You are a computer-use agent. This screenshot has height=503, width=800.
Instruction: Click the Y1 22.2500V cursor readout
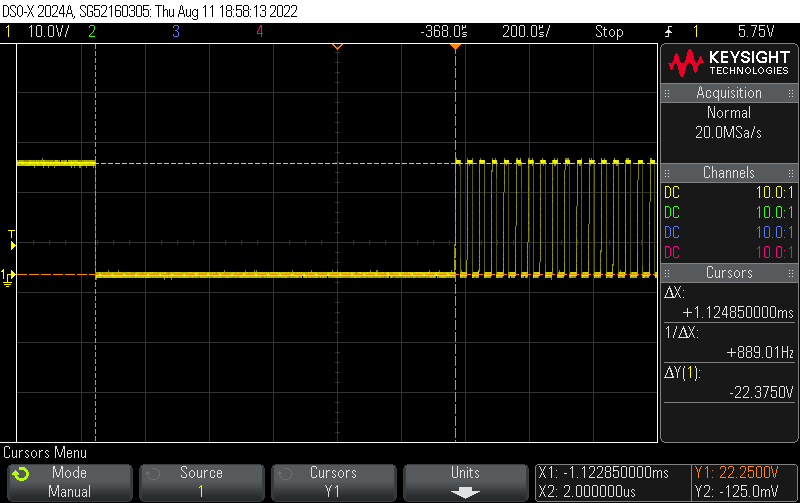pos(736,472)
